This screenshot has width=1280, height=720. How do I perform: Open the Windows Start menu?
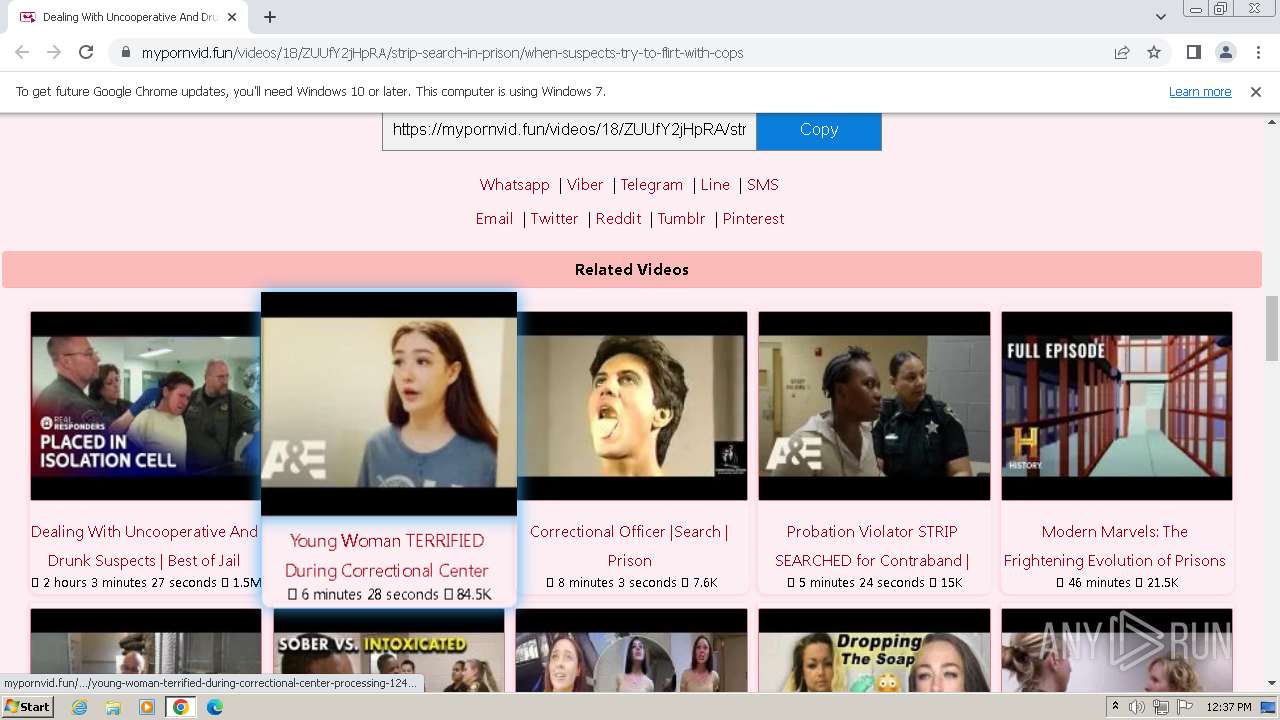pyautogui.click(x=28, y=707)
